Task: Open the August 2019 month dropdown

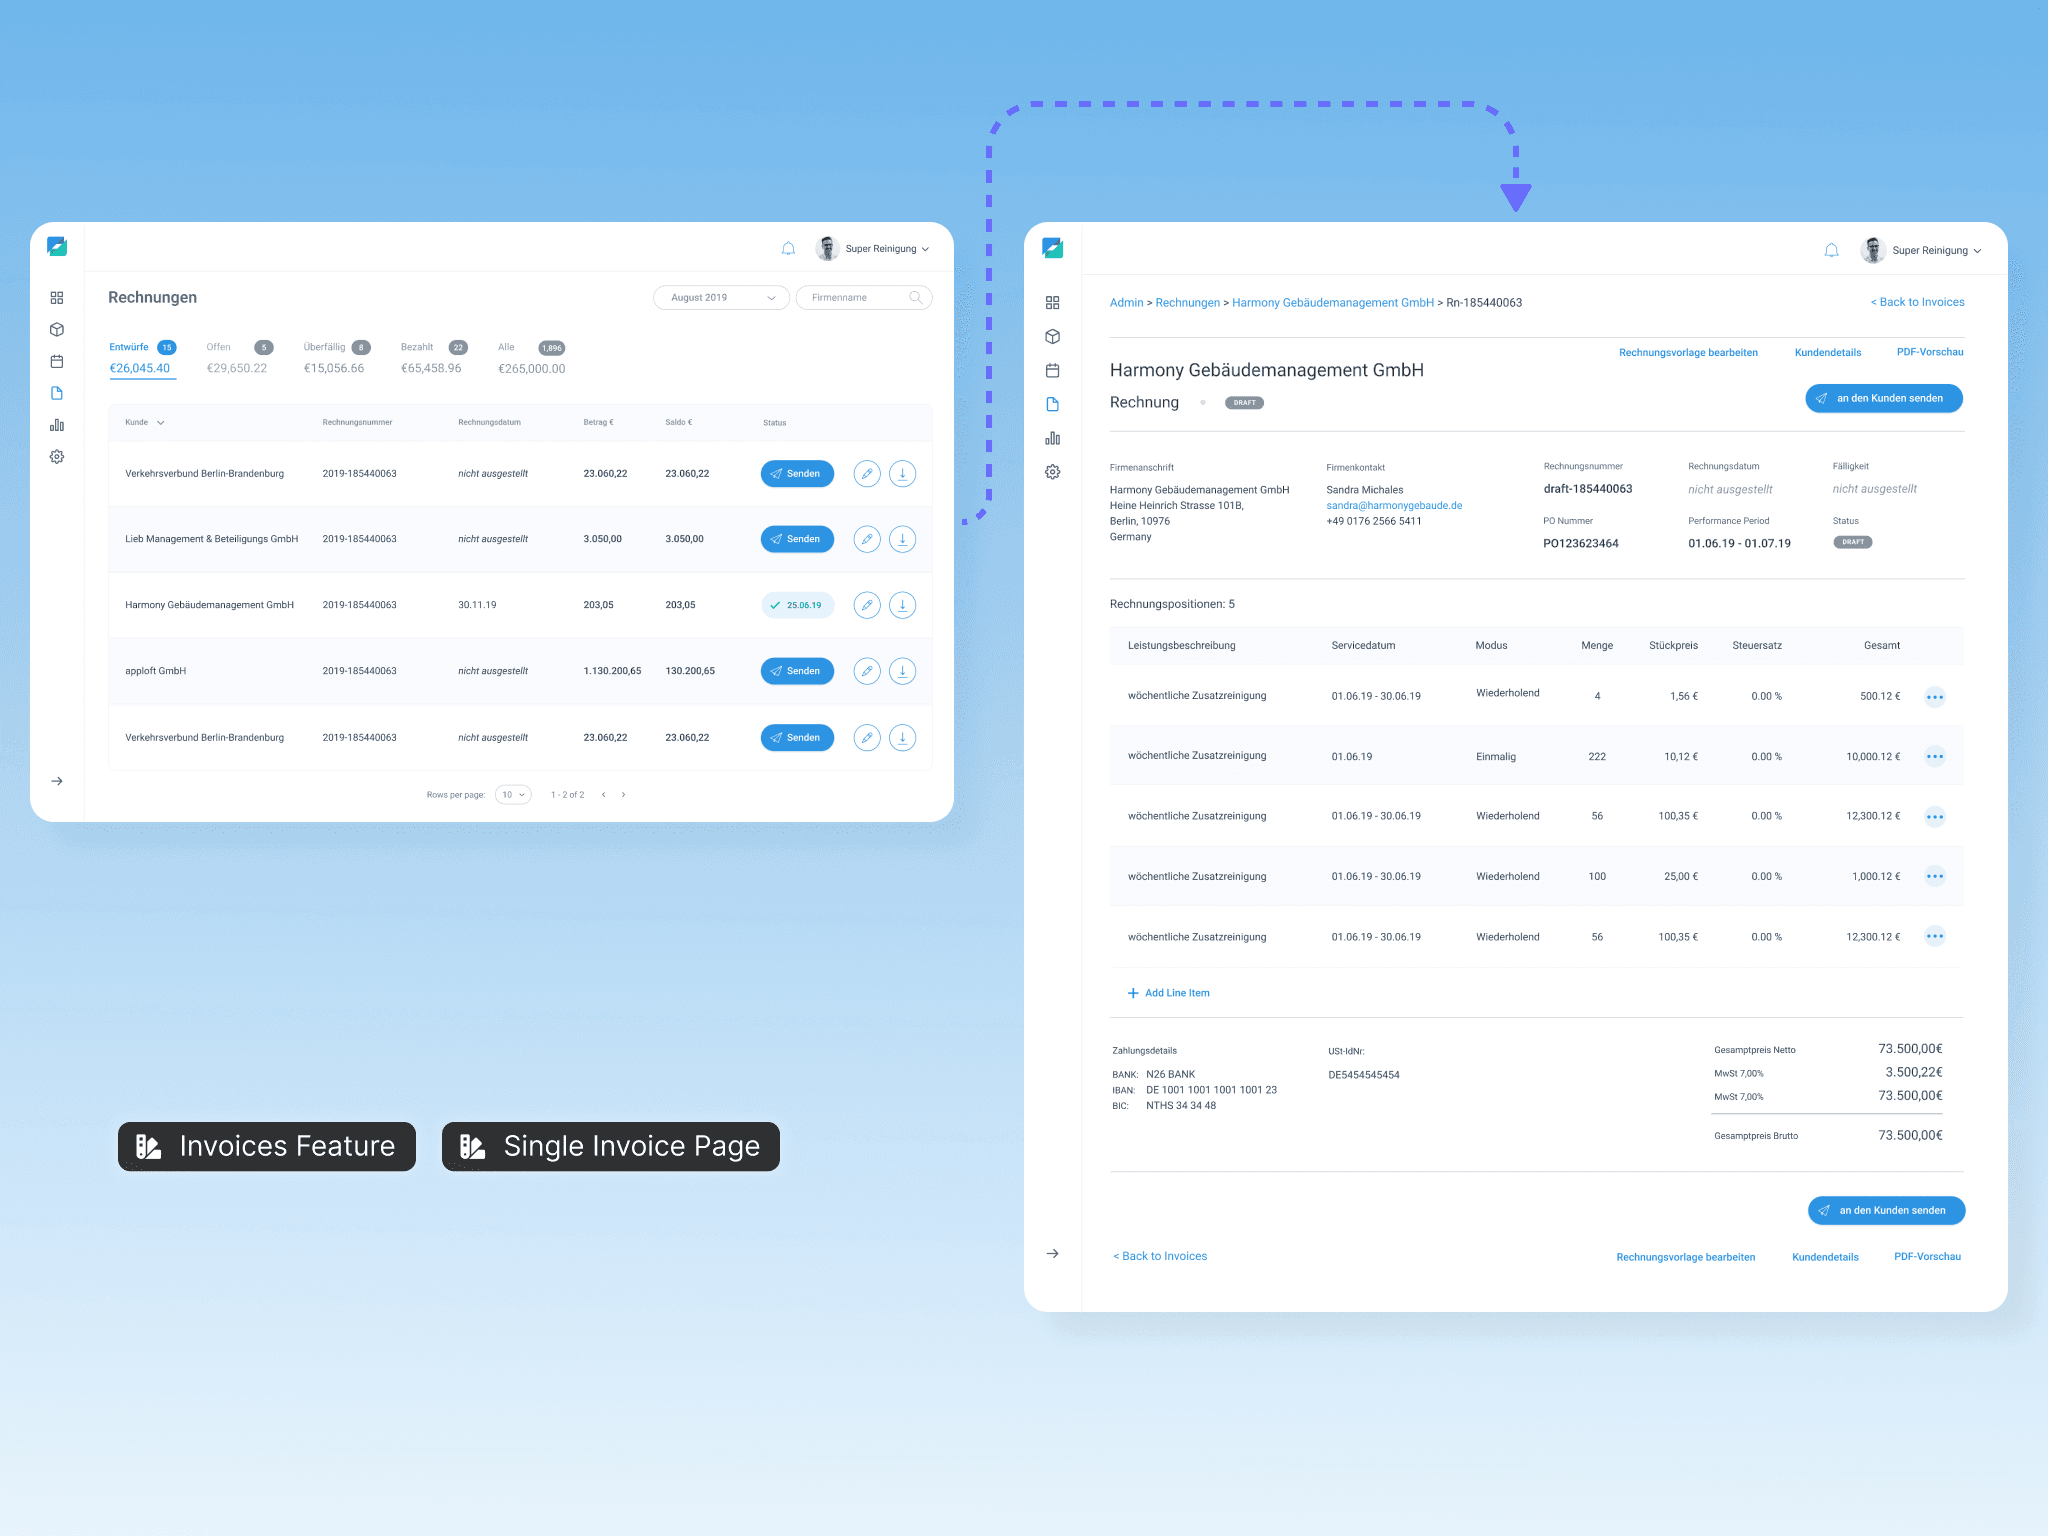Action: (721, 298)
